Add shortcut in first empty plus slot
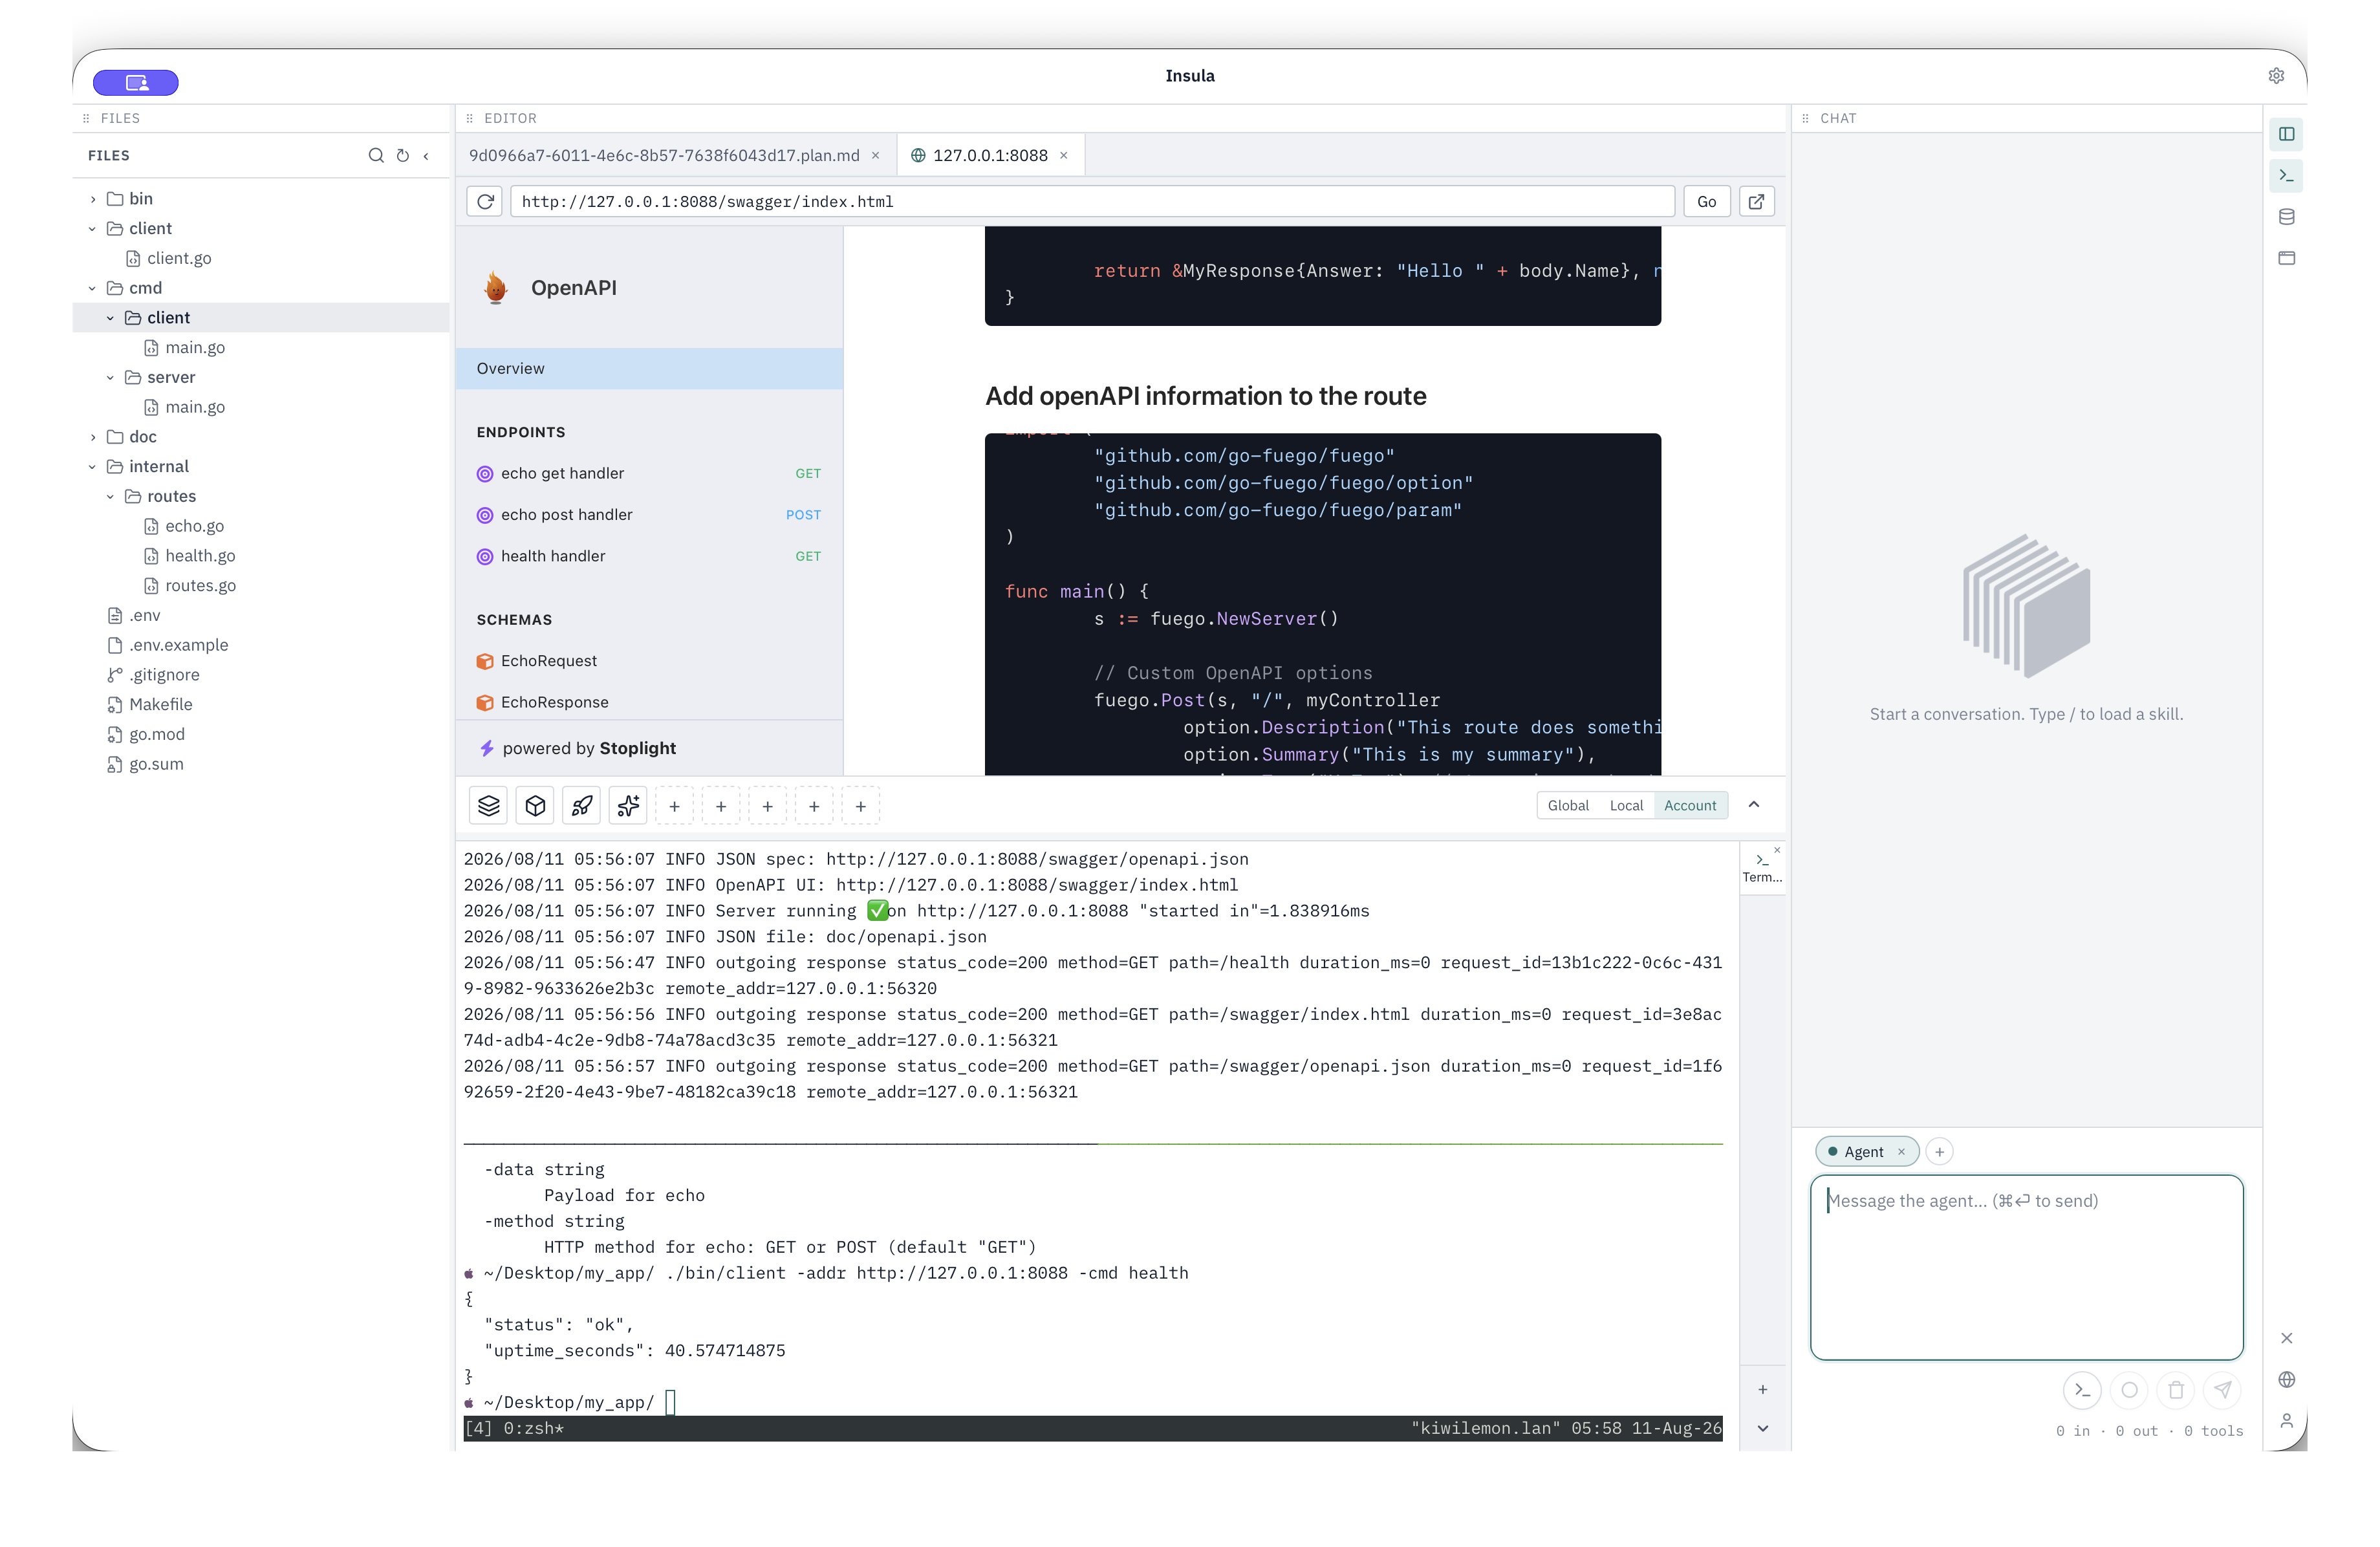 [674, 806]
